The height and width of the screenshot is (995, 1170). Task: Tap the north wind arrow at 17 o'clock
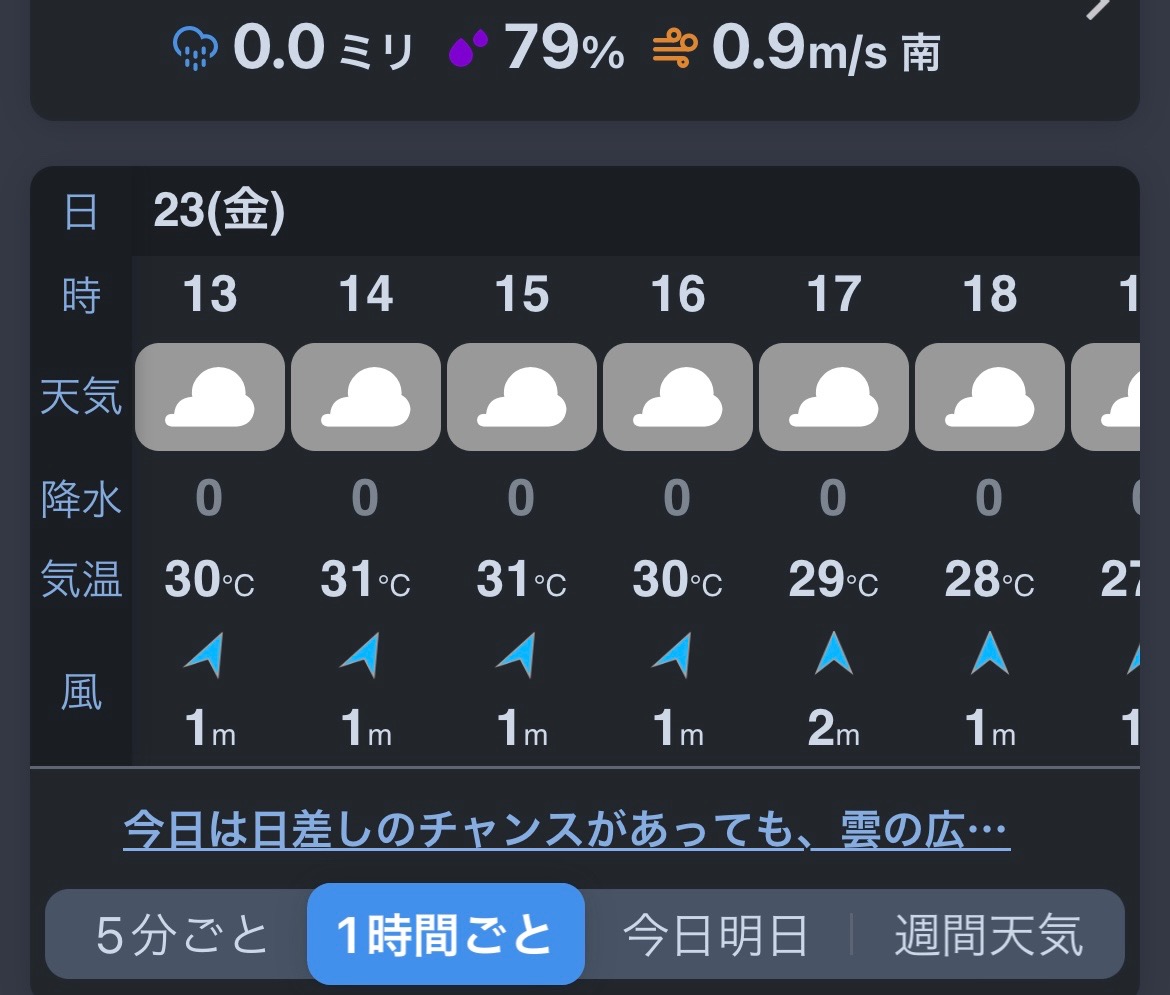(833, 653)
